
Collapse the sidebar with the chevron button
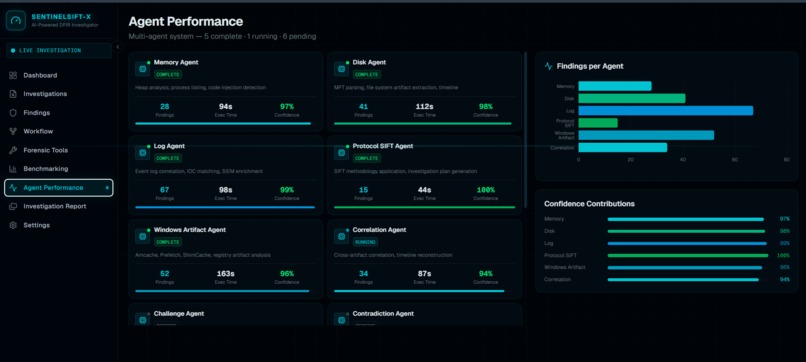click(x=117, y=47)
